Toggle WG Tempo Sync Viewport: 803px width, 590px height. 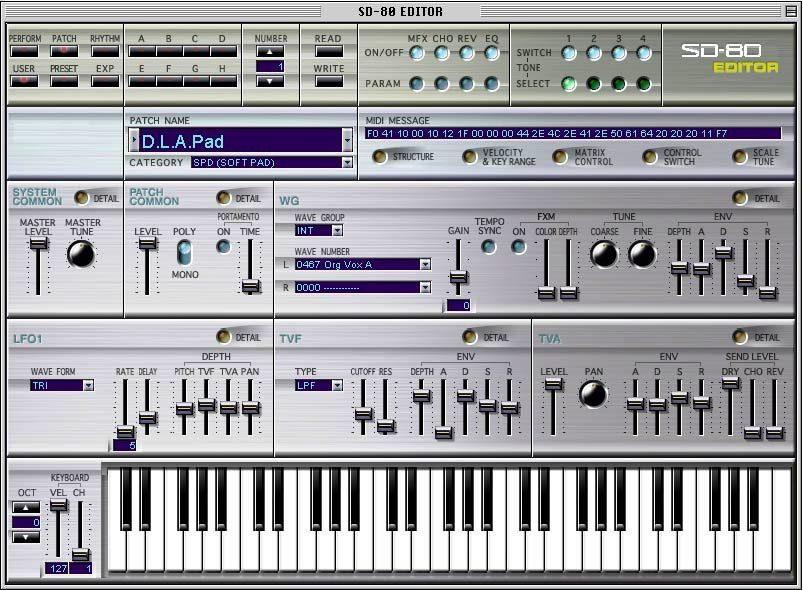pyautogui.click(x=489, y=247)
